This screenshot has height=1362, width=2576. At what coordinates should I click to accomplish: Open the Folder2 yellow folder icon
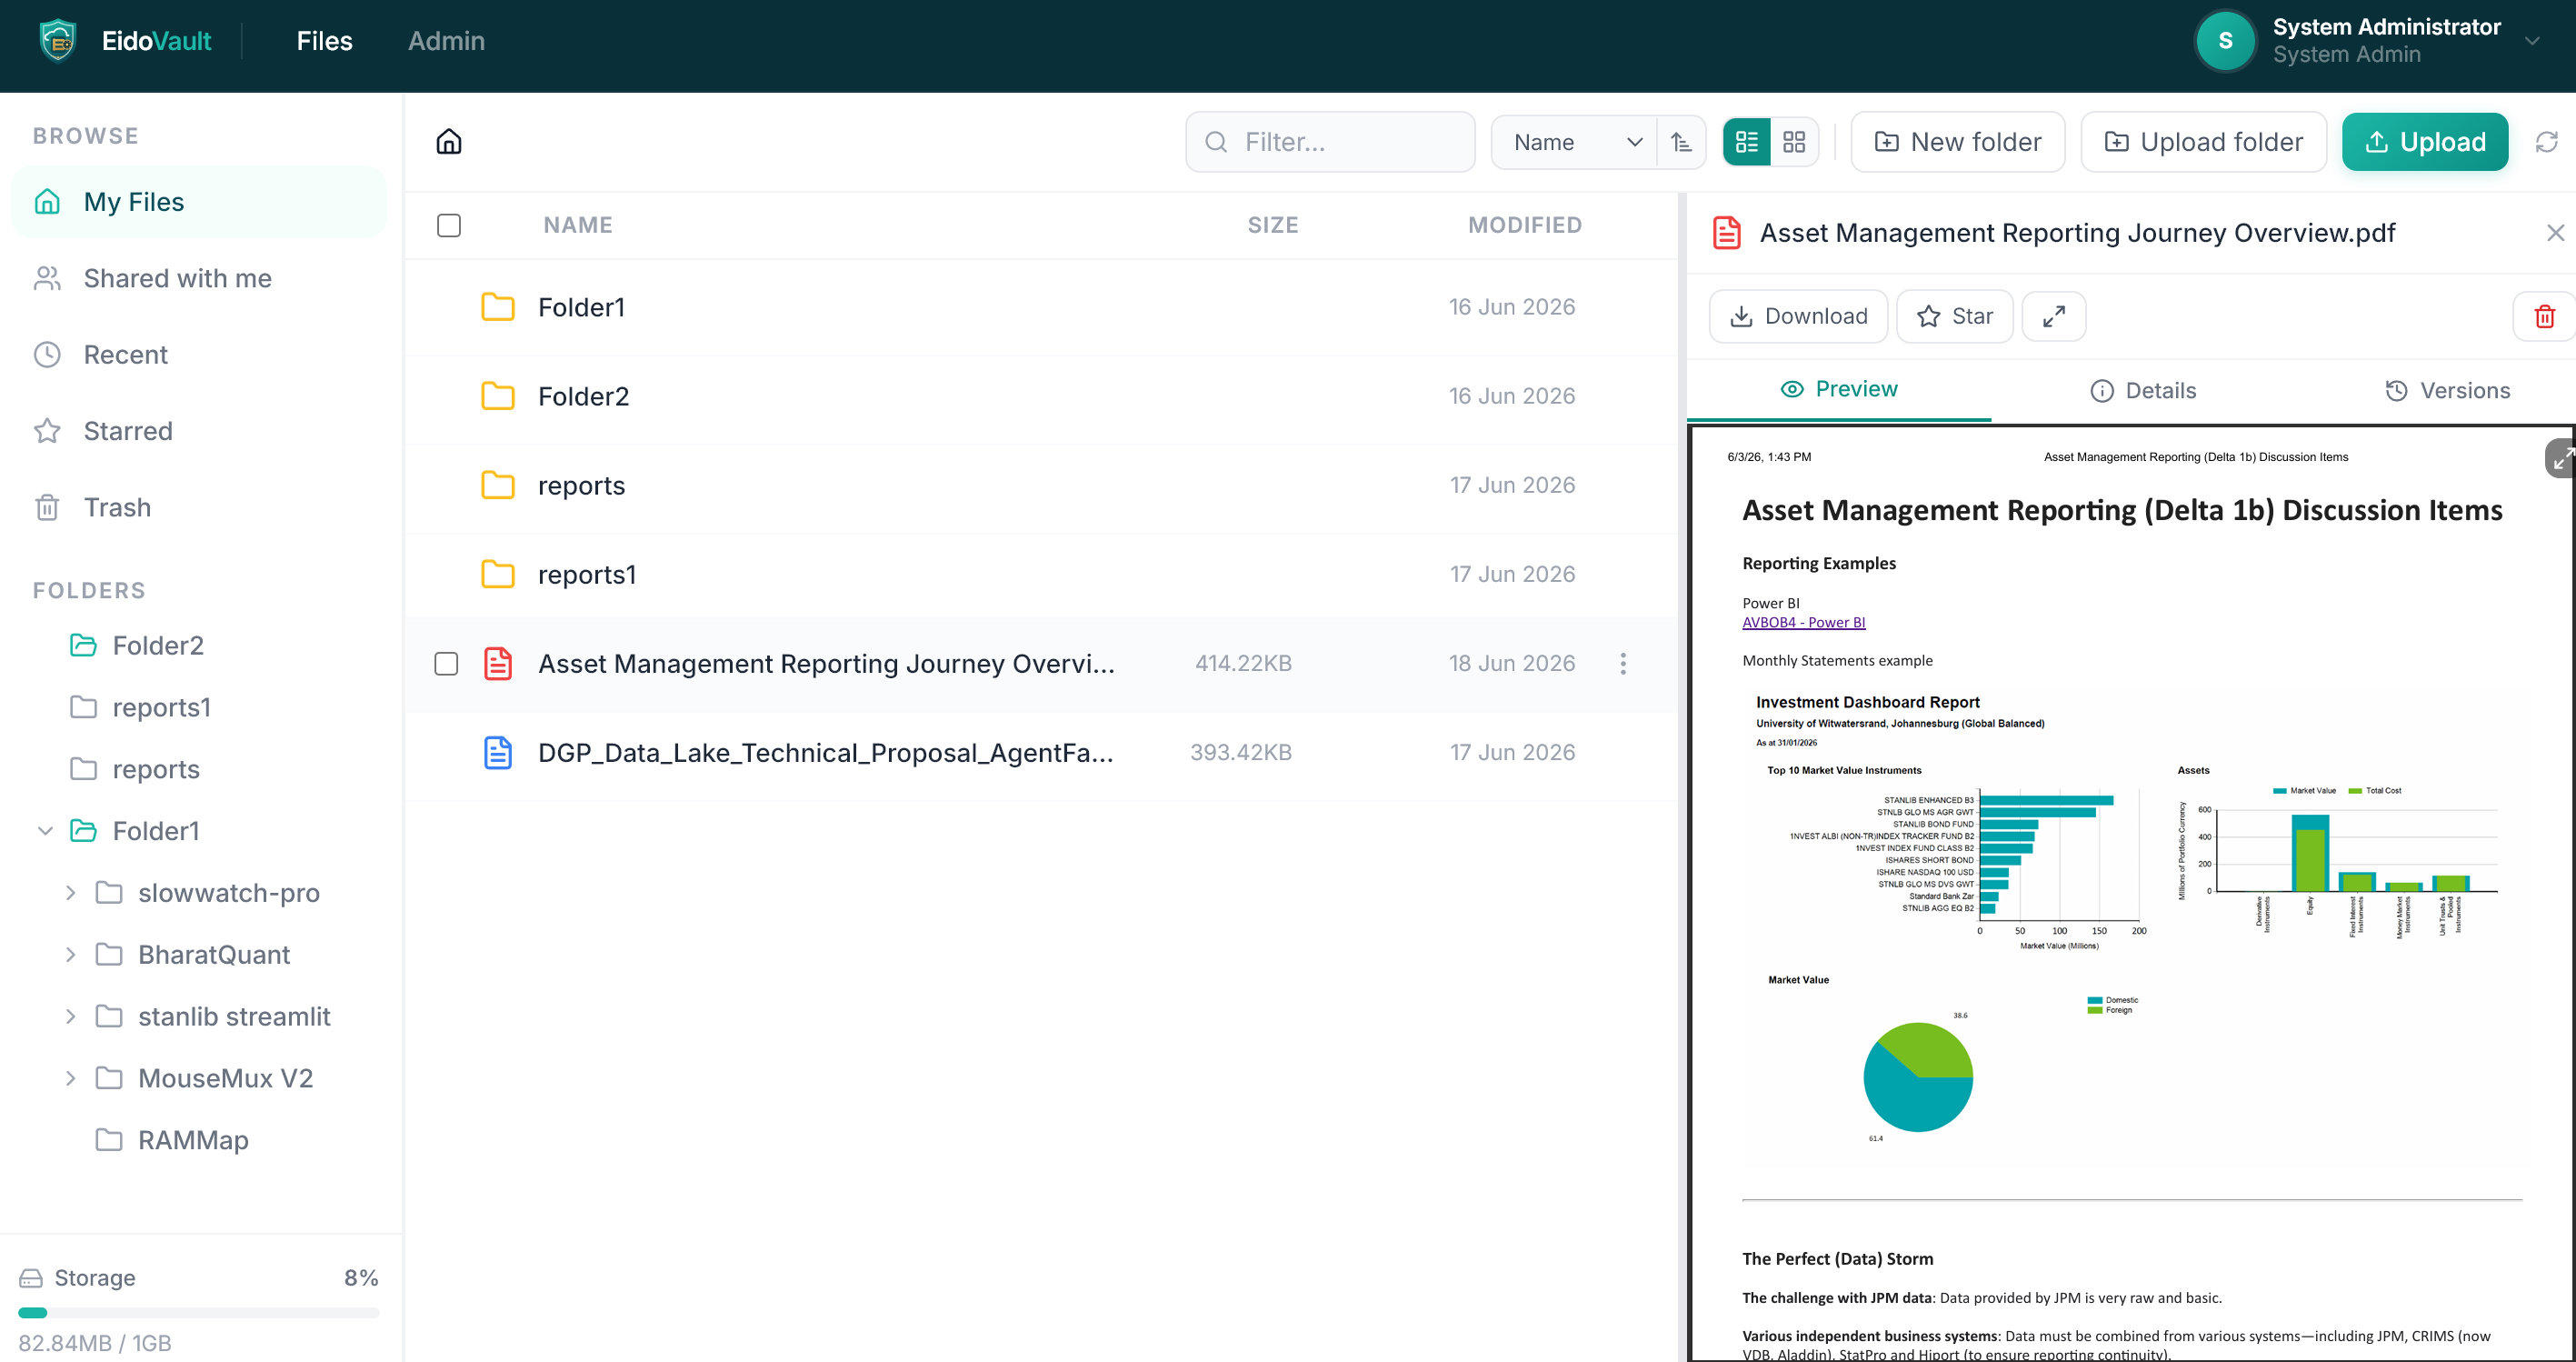pos(498,396)
